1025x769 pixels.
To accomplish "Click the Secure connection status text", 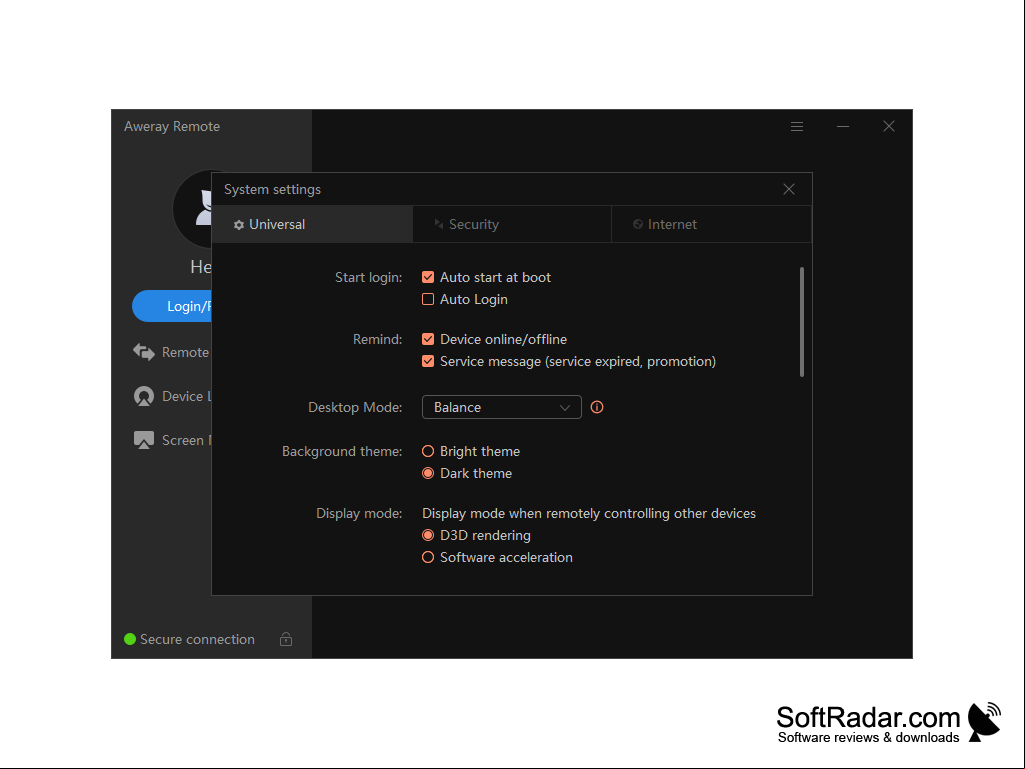I will click(x=197, y=640).
